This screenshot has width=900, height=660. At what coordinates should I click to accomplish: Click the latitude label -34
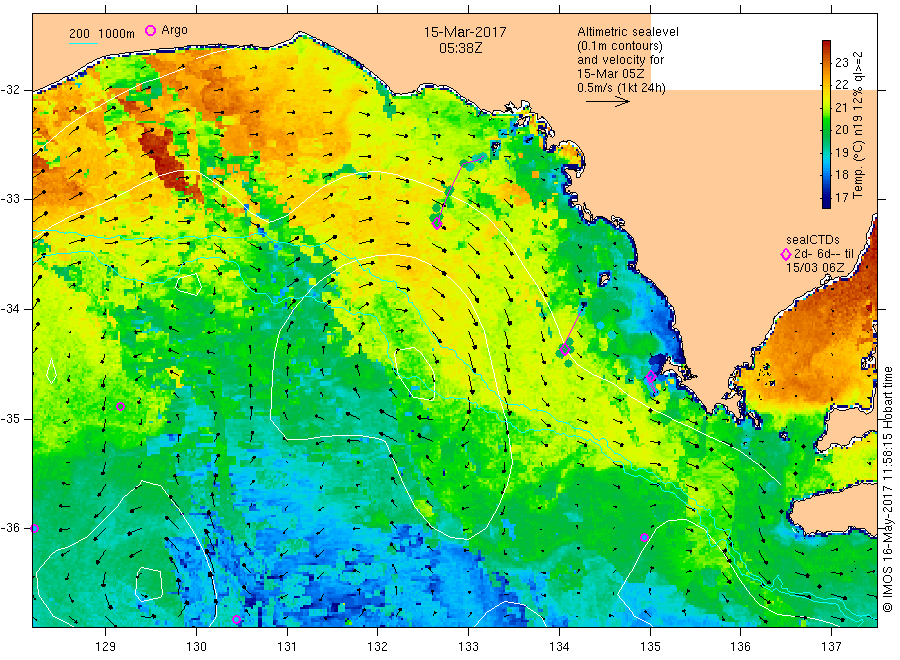click(x=10, y=309)
